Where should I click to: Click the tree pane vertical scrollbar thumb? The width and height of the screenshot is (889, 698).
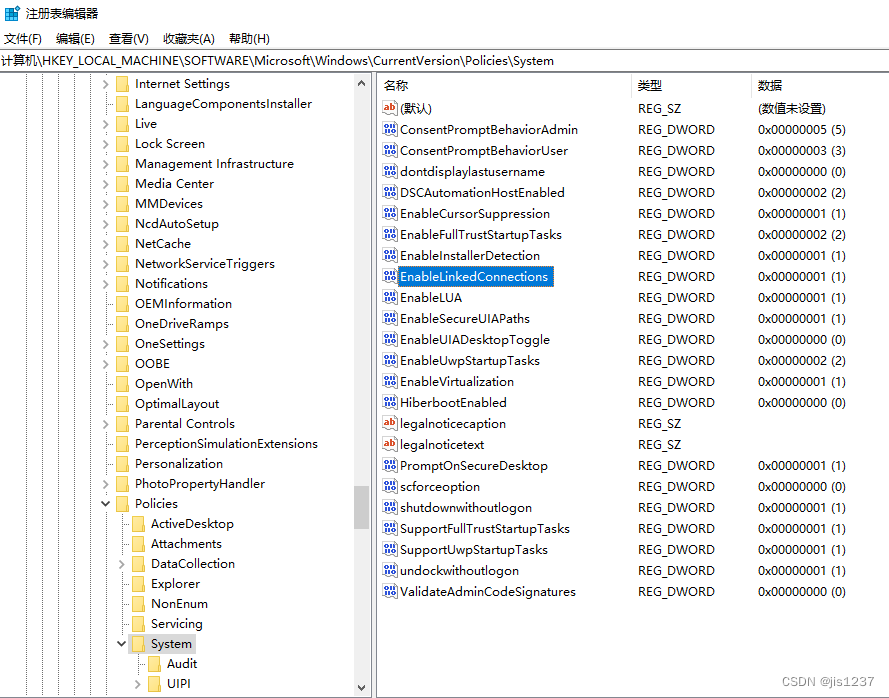click(x=362, y=507)
